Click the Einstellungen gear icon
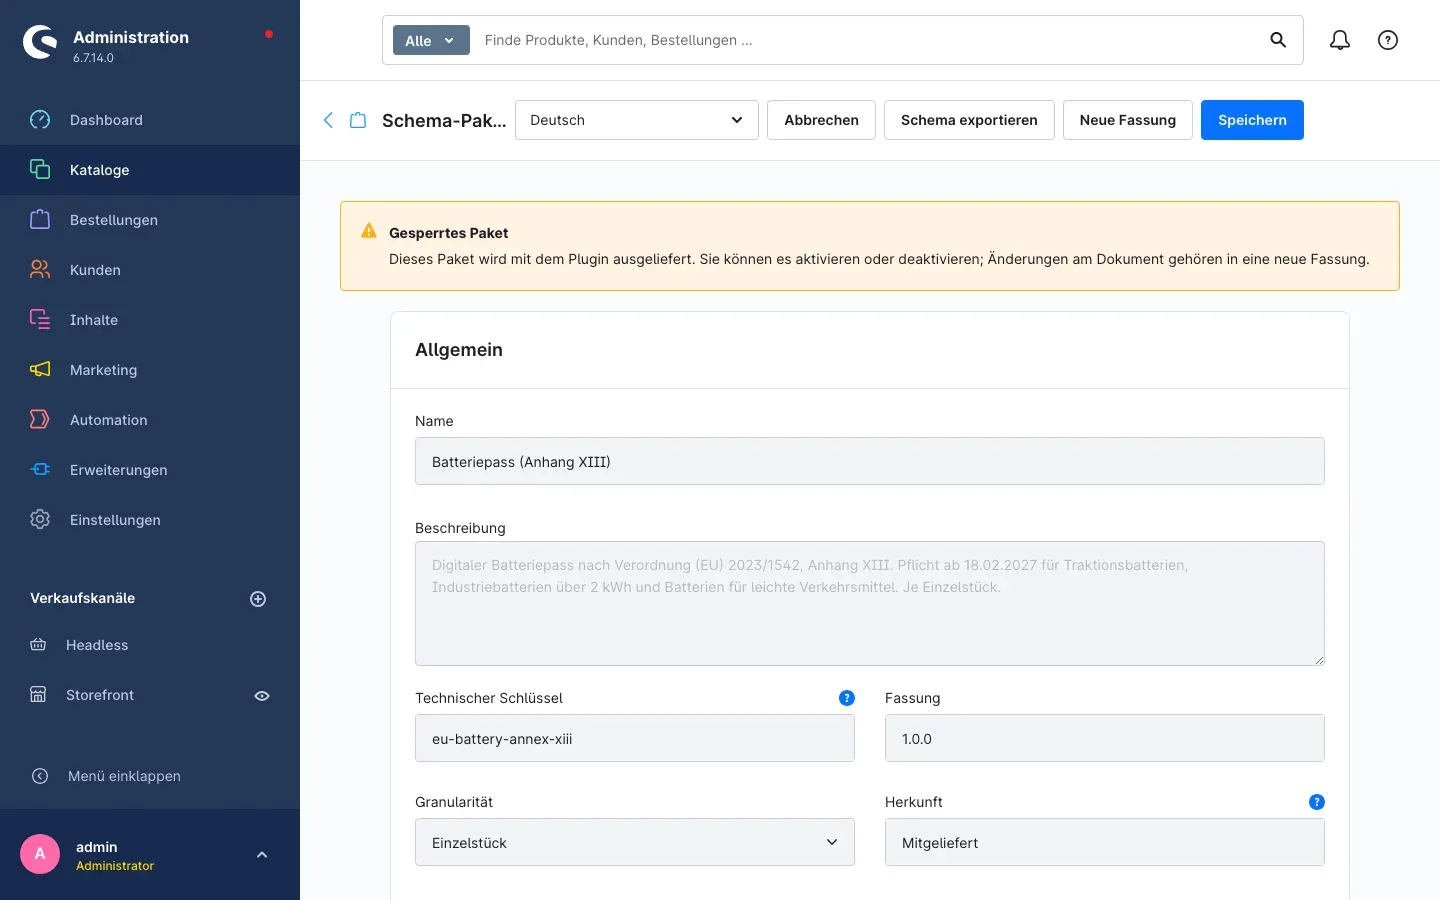This screenshot has height=900, width=1440. [40, 520]
